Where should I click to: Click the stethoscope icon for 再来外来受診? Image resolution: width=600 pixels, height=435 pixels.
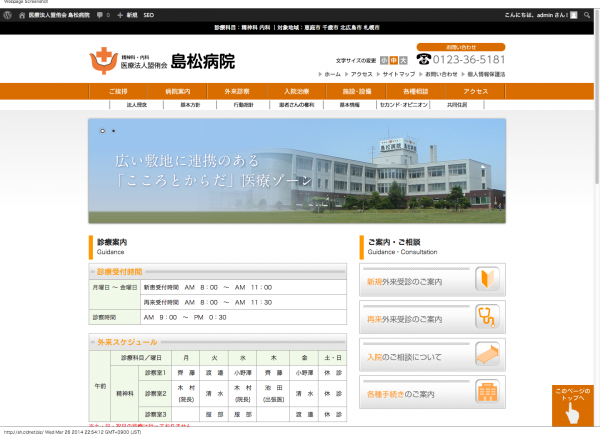coord(486,317)
